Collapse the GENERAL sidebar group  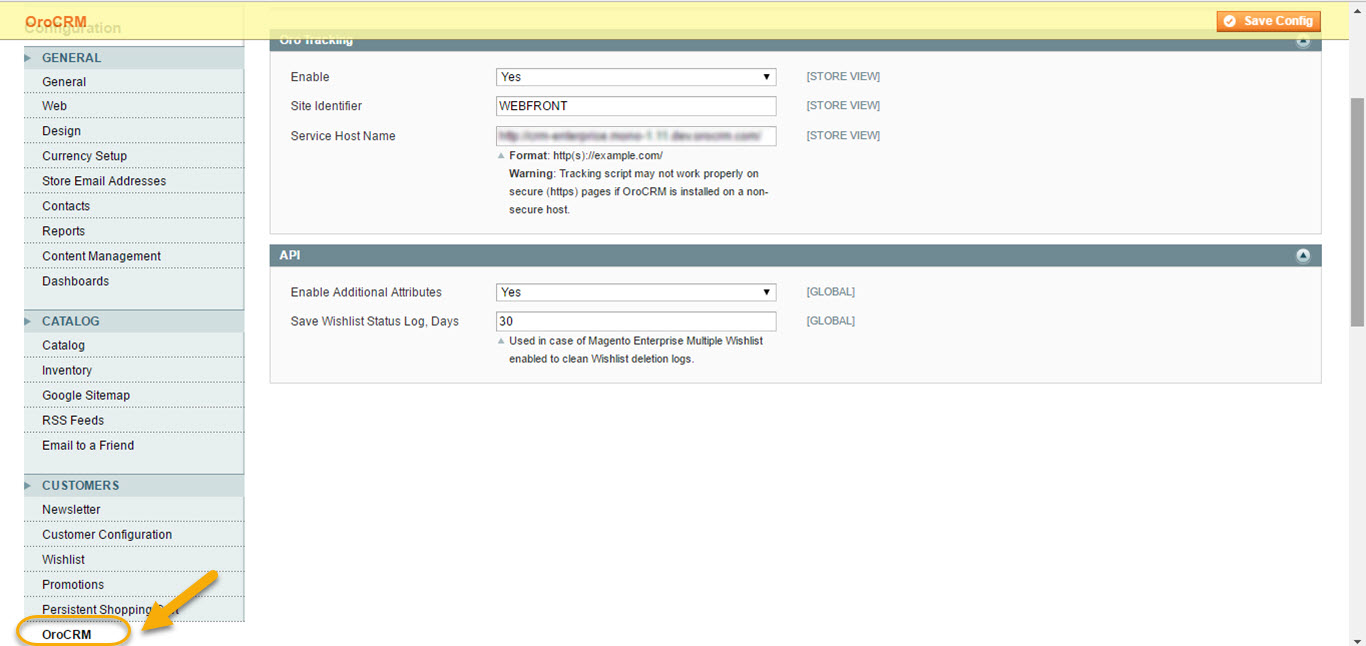point(134,58)
